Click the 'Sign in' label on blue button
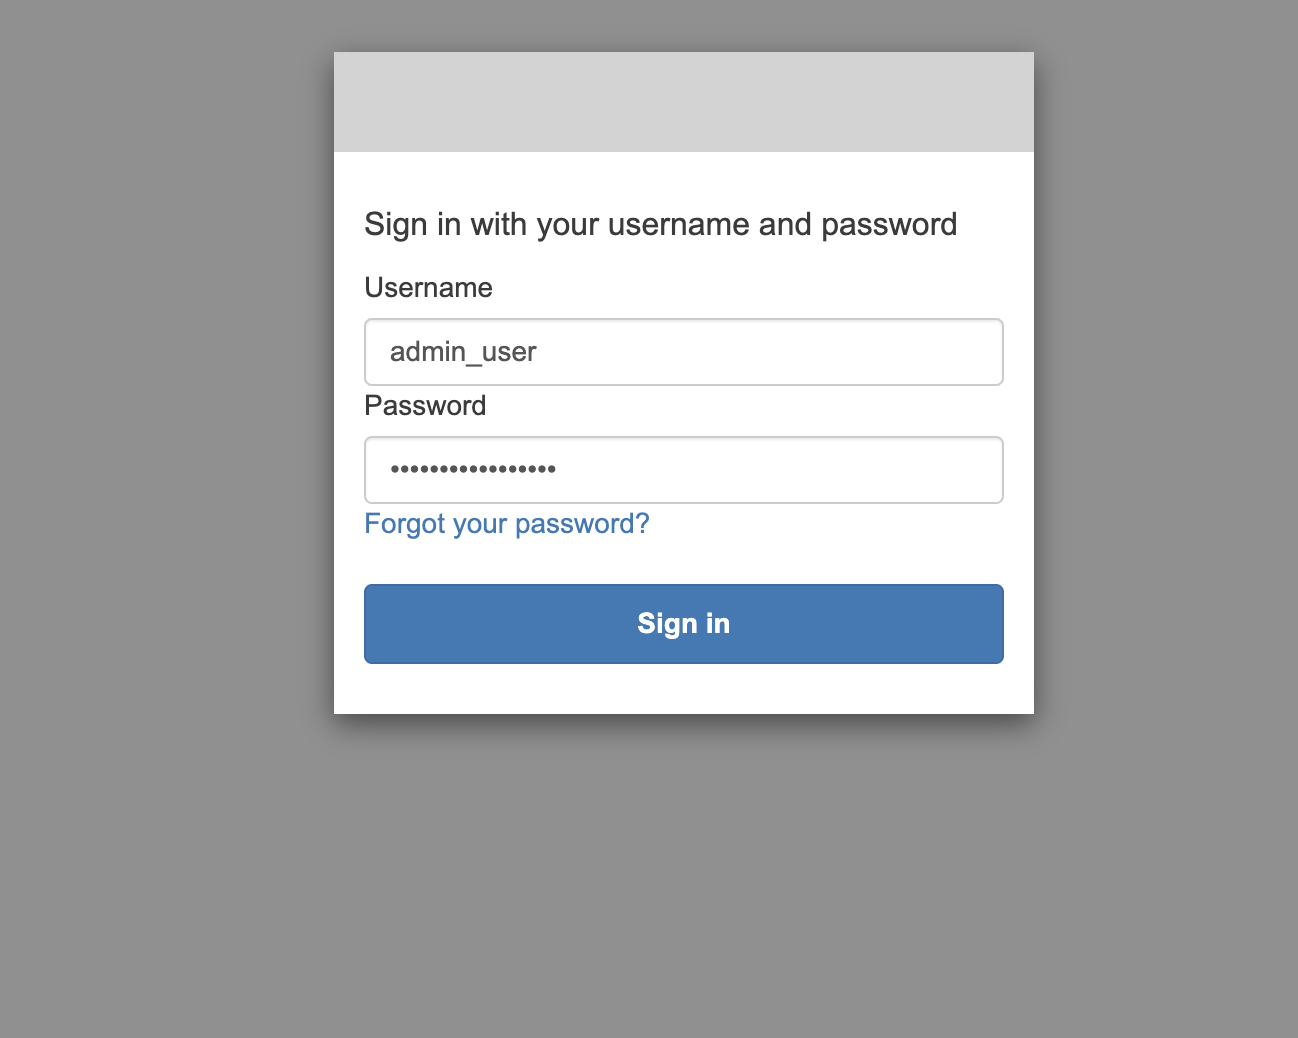The image size is (1298, 1038). pyautogui.click(x=684, y=624)
